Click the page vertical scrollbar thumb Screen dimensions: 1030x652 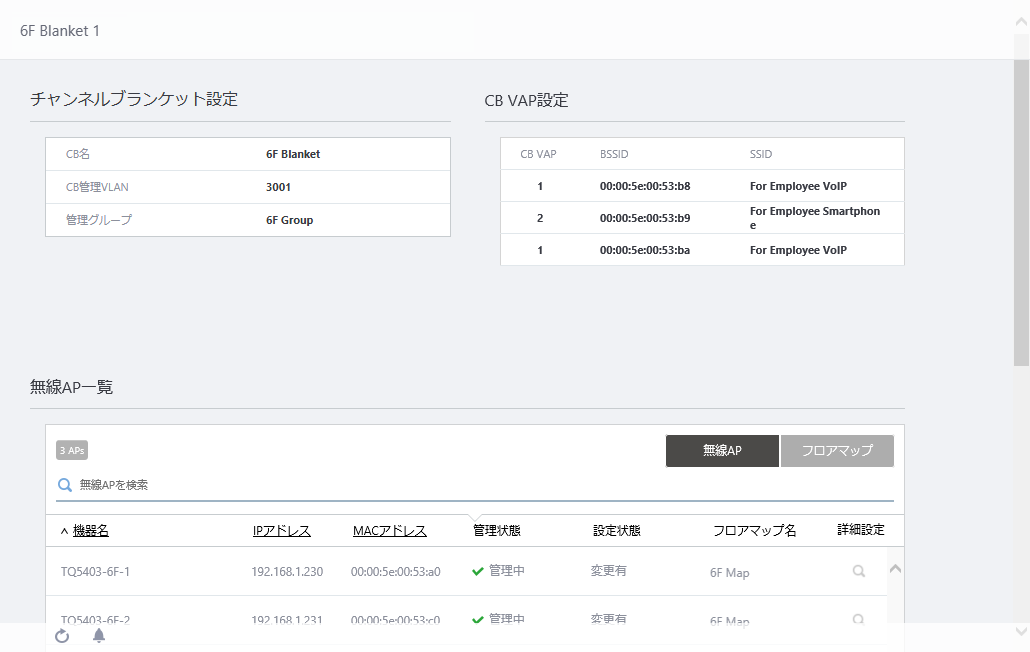pos(1021,213)
